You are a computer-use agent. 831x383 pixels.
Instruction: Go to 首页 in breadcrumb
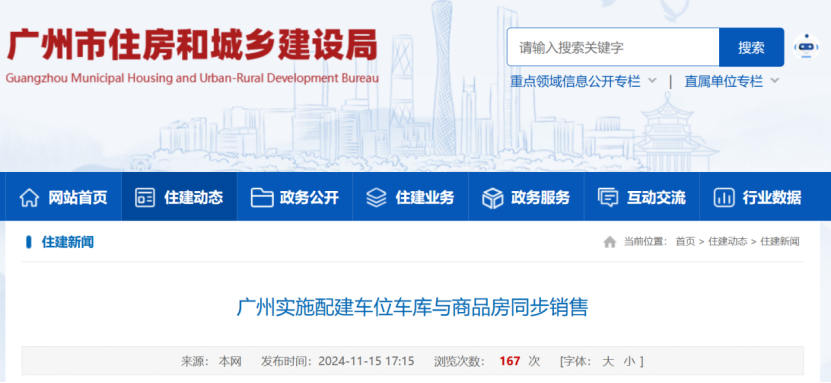point(685,242)
